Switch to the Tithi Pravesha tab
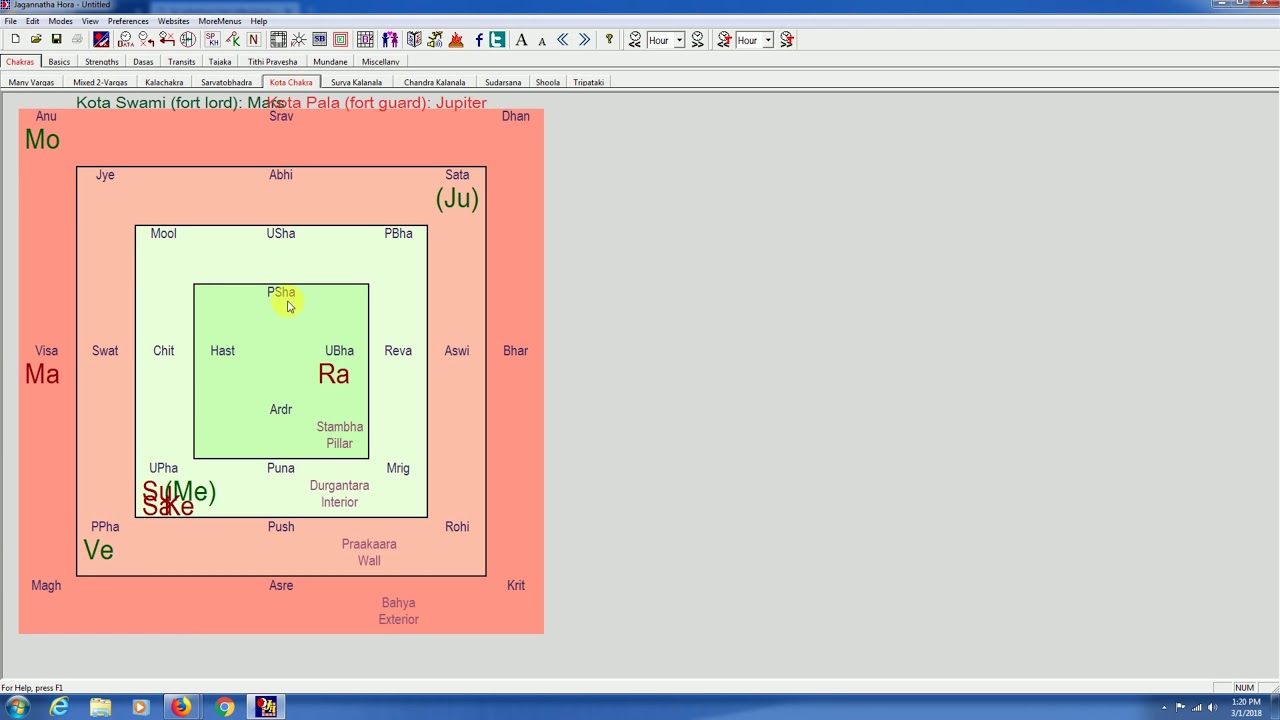Screen dimensions: 1280x720 coord(273,62)
